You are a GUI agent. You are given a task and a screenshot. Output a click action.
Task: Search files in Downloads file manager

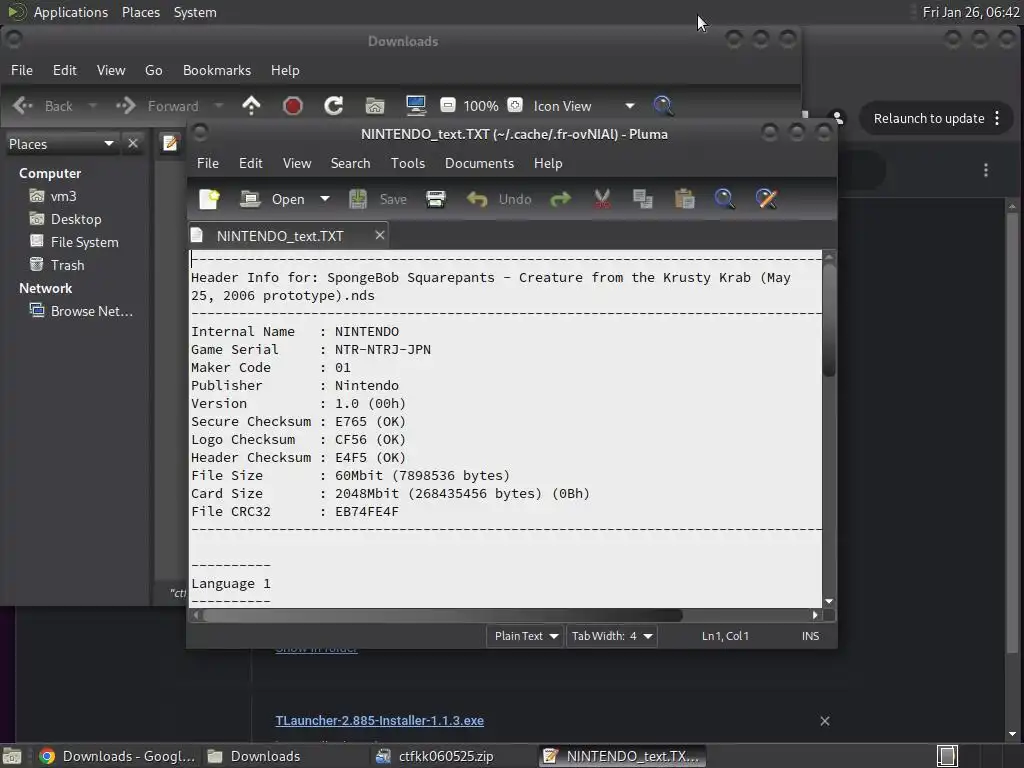[662, 106]
